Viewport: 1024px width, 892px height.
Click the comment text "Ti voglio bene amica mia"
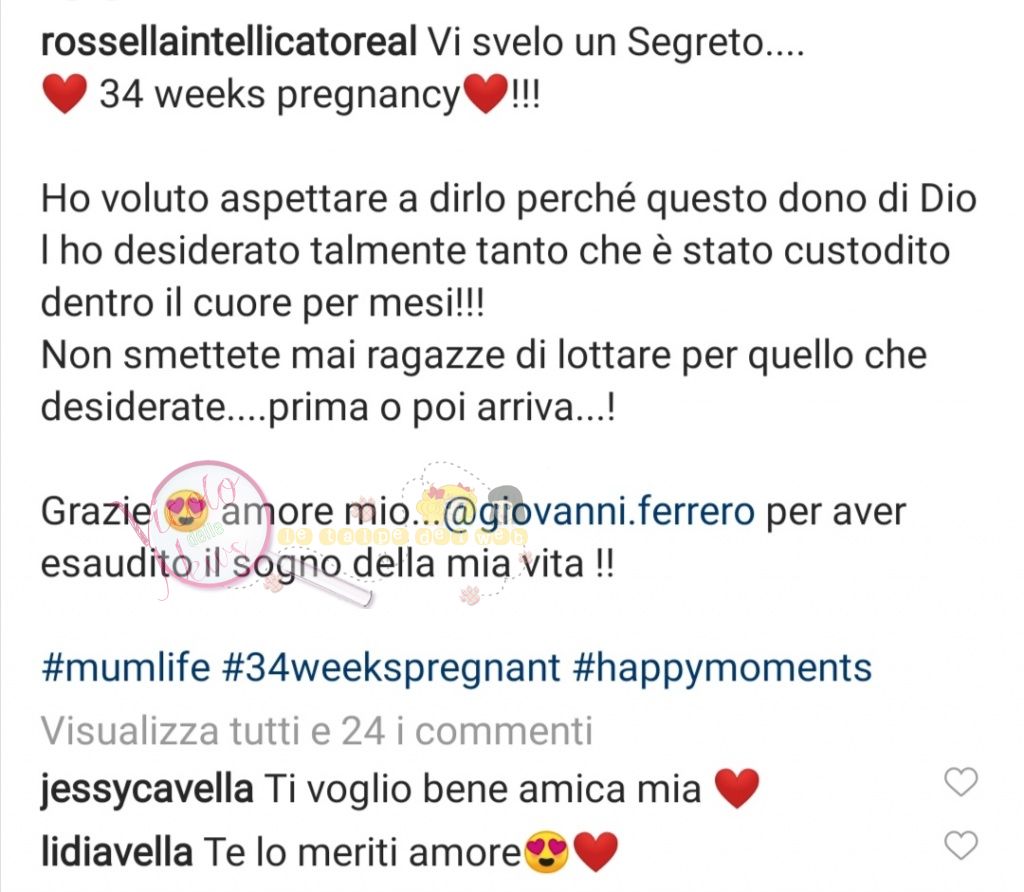click(x=483, y=789)
